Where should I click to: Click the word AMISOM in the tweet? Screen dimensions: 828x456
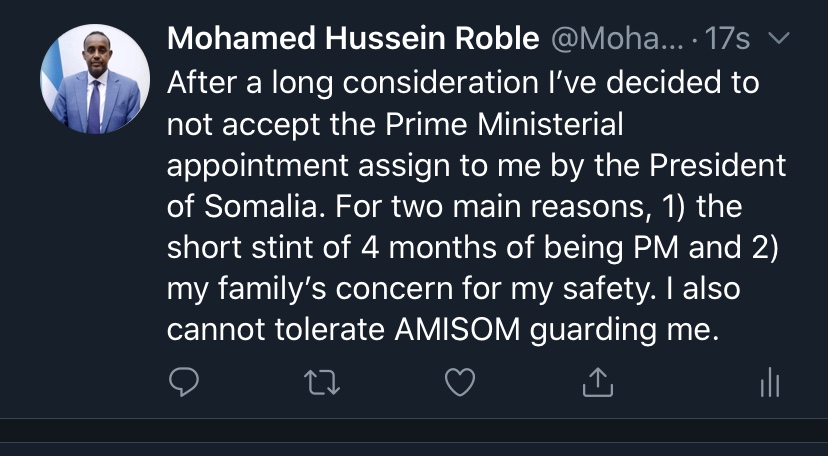pyautogui.click(x=457, y=330)
